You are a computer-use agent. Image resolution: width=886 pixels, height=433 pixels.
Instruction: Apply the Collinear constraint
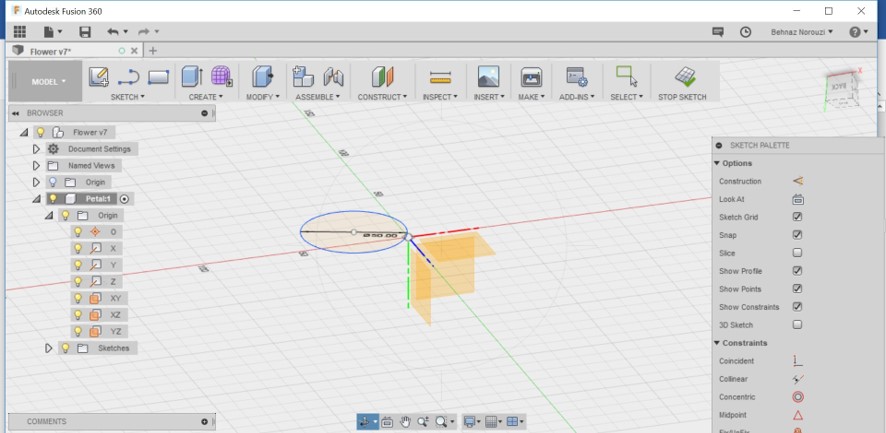(x=798, y=379)
